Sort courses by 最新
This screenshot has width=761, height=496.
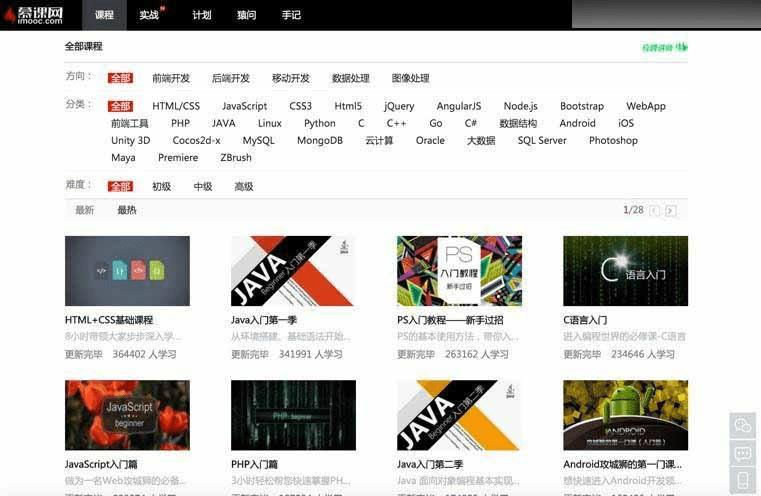coord(84,210)
